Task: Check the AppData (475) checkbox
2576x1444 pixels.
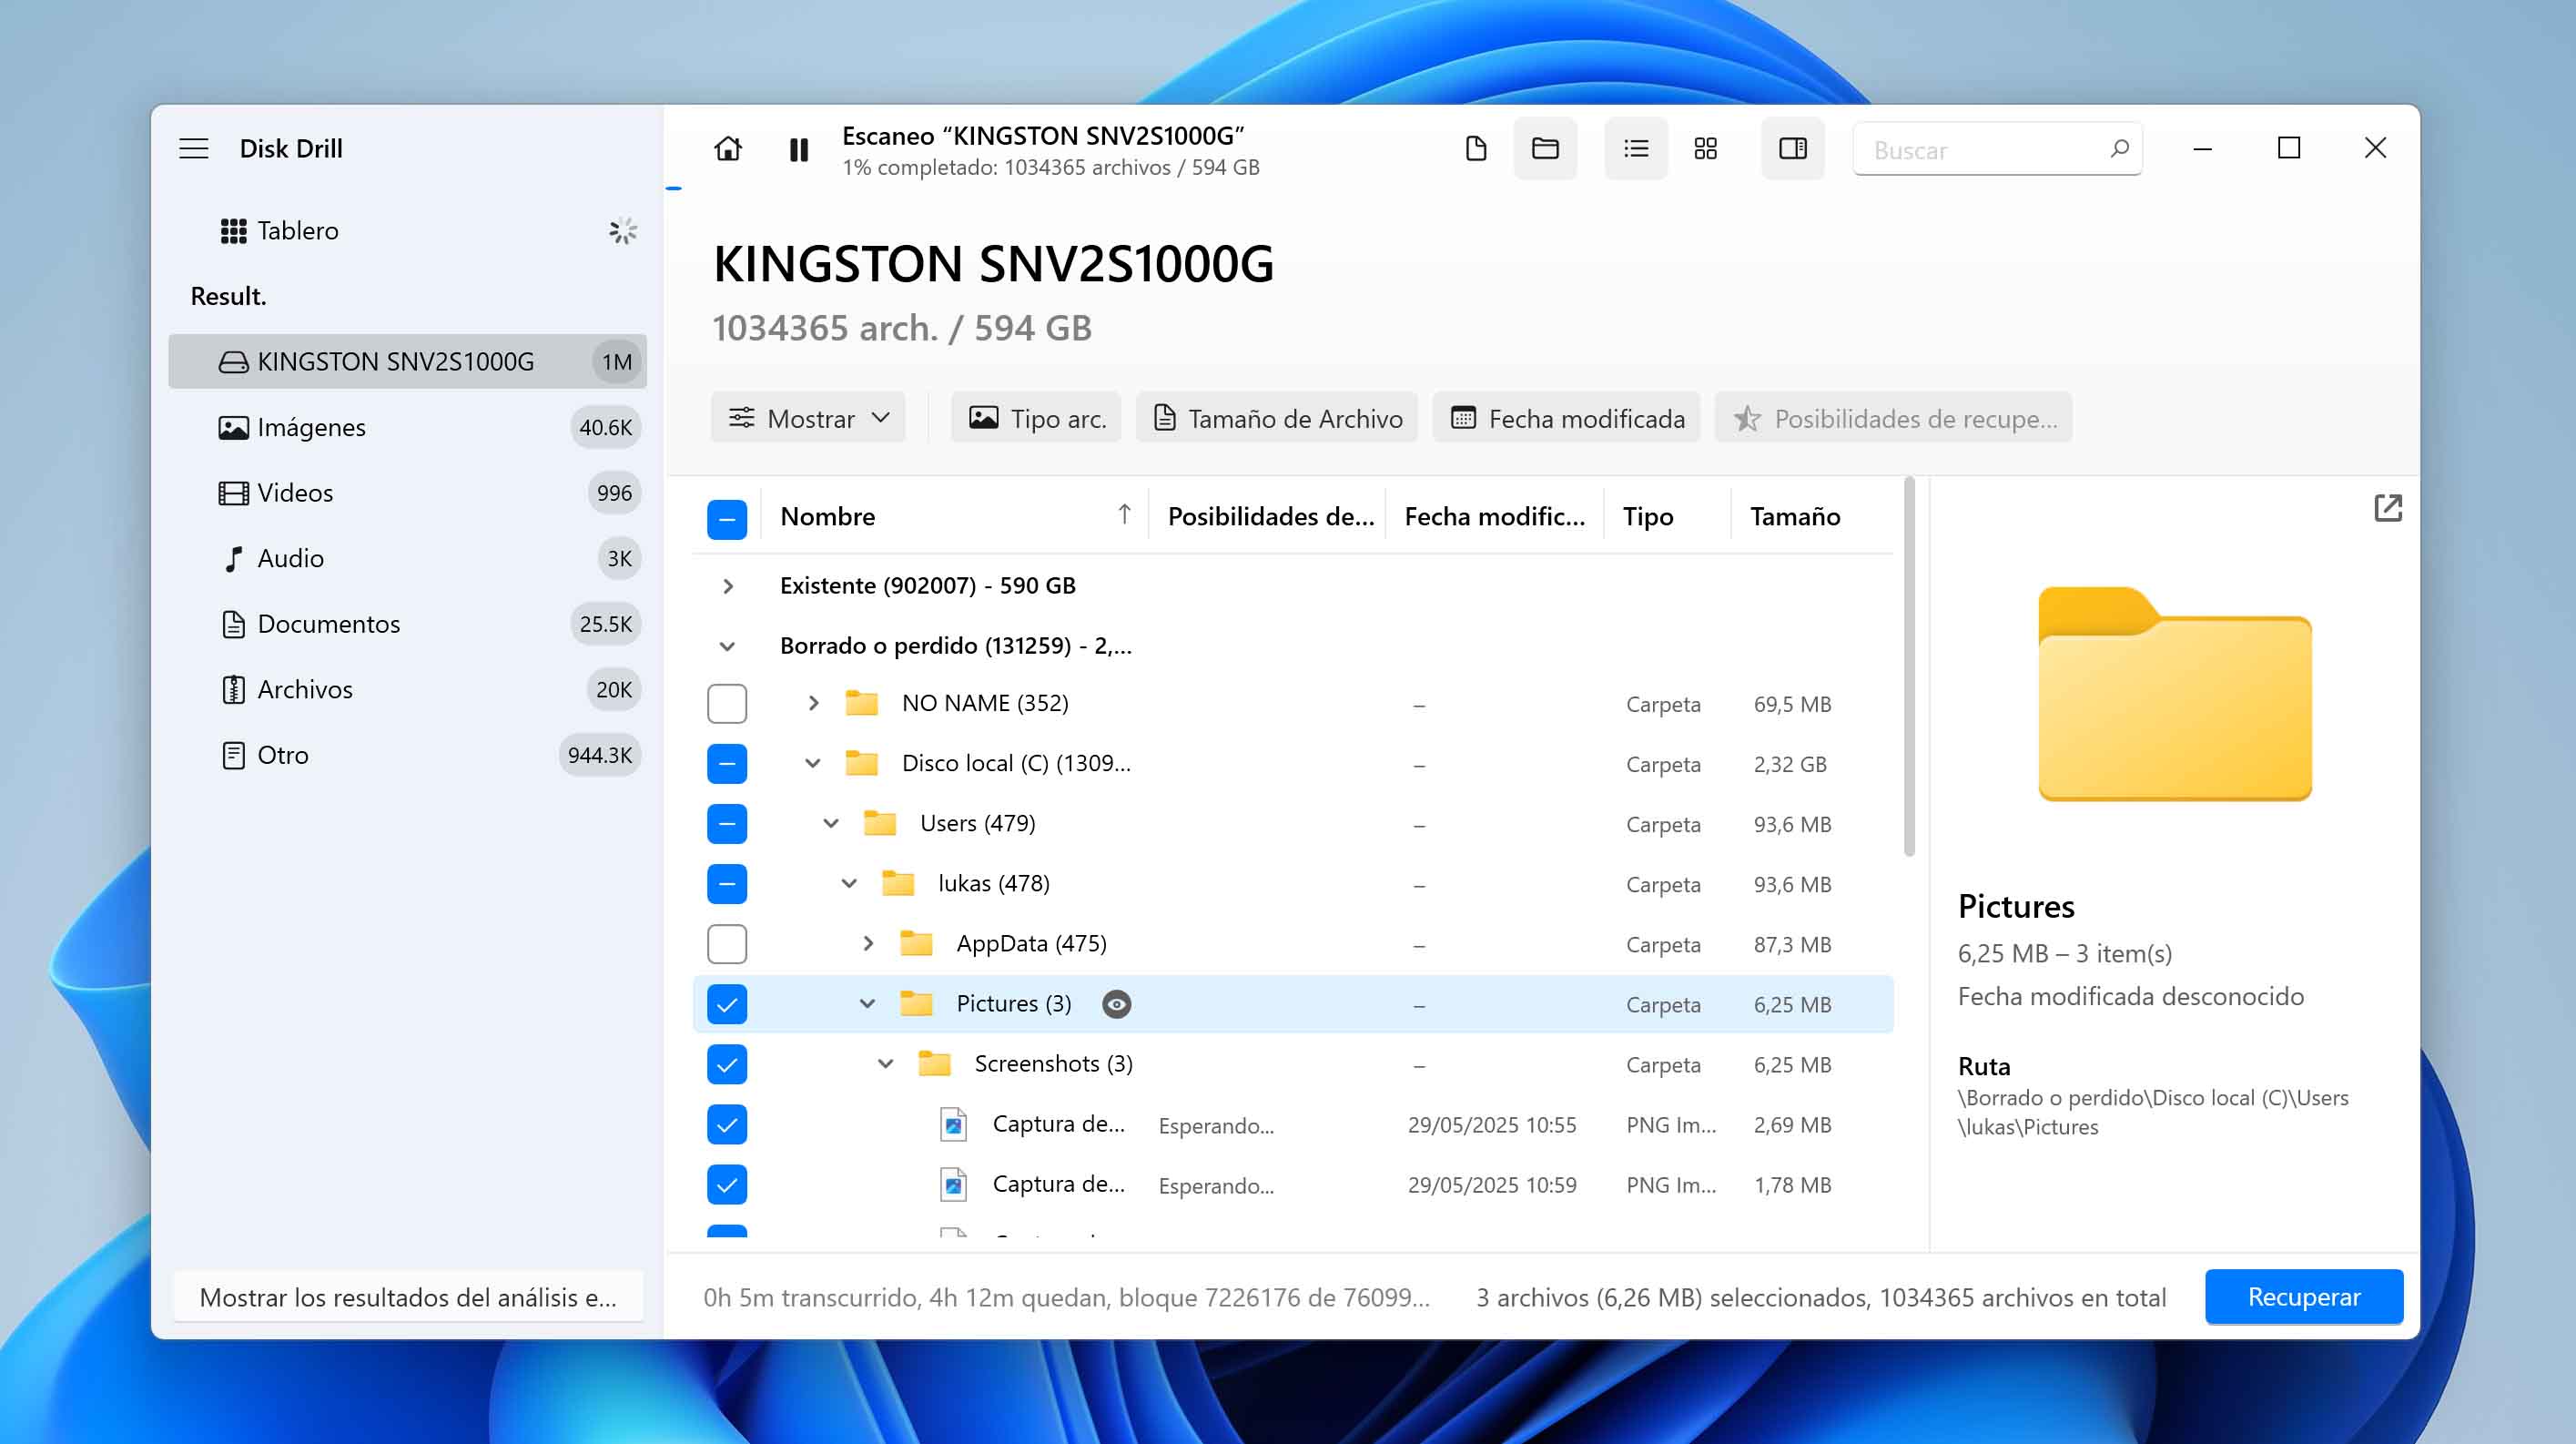Action: tap(727, 944)
